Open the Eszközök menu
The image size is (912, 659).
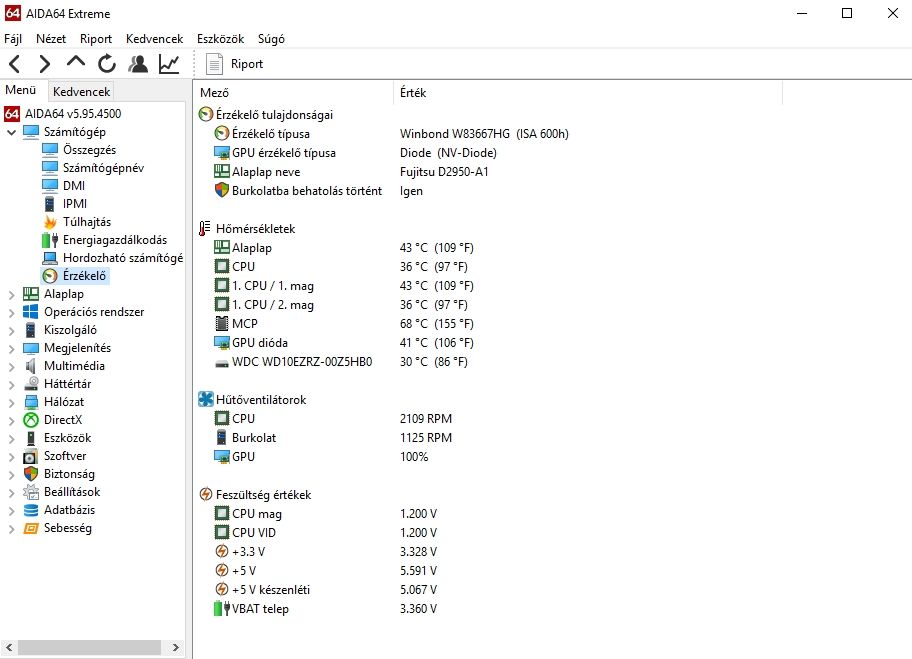220,39
